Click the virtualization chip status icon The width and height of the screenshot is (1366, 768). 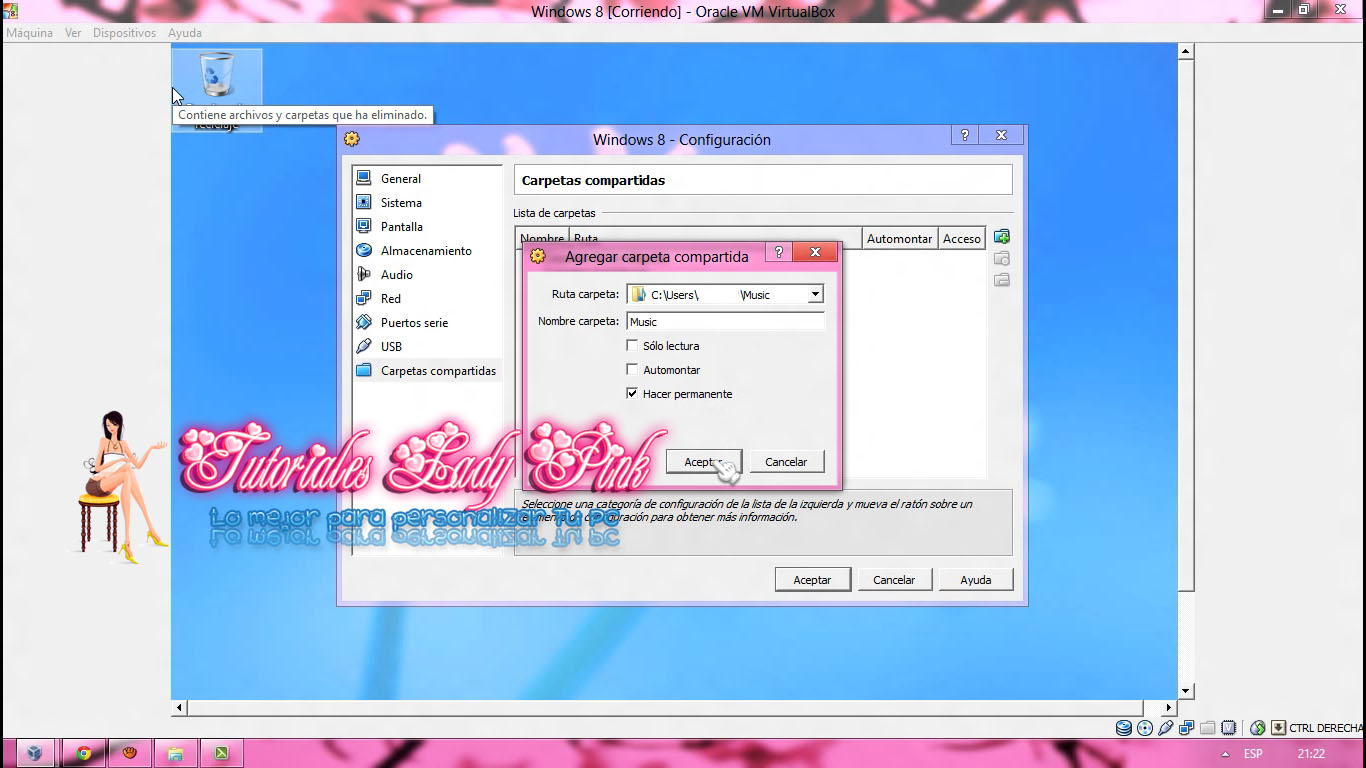click(1228, 728)
